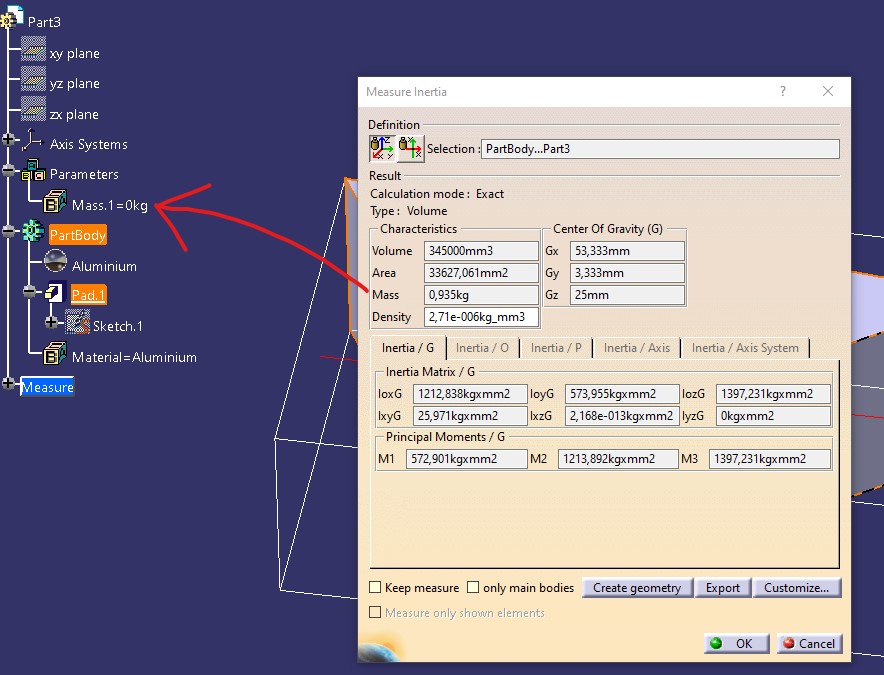Screen dimensions: 884x675
Task: Click the IoxG inertia value field
Action: [x=470, y=394]
